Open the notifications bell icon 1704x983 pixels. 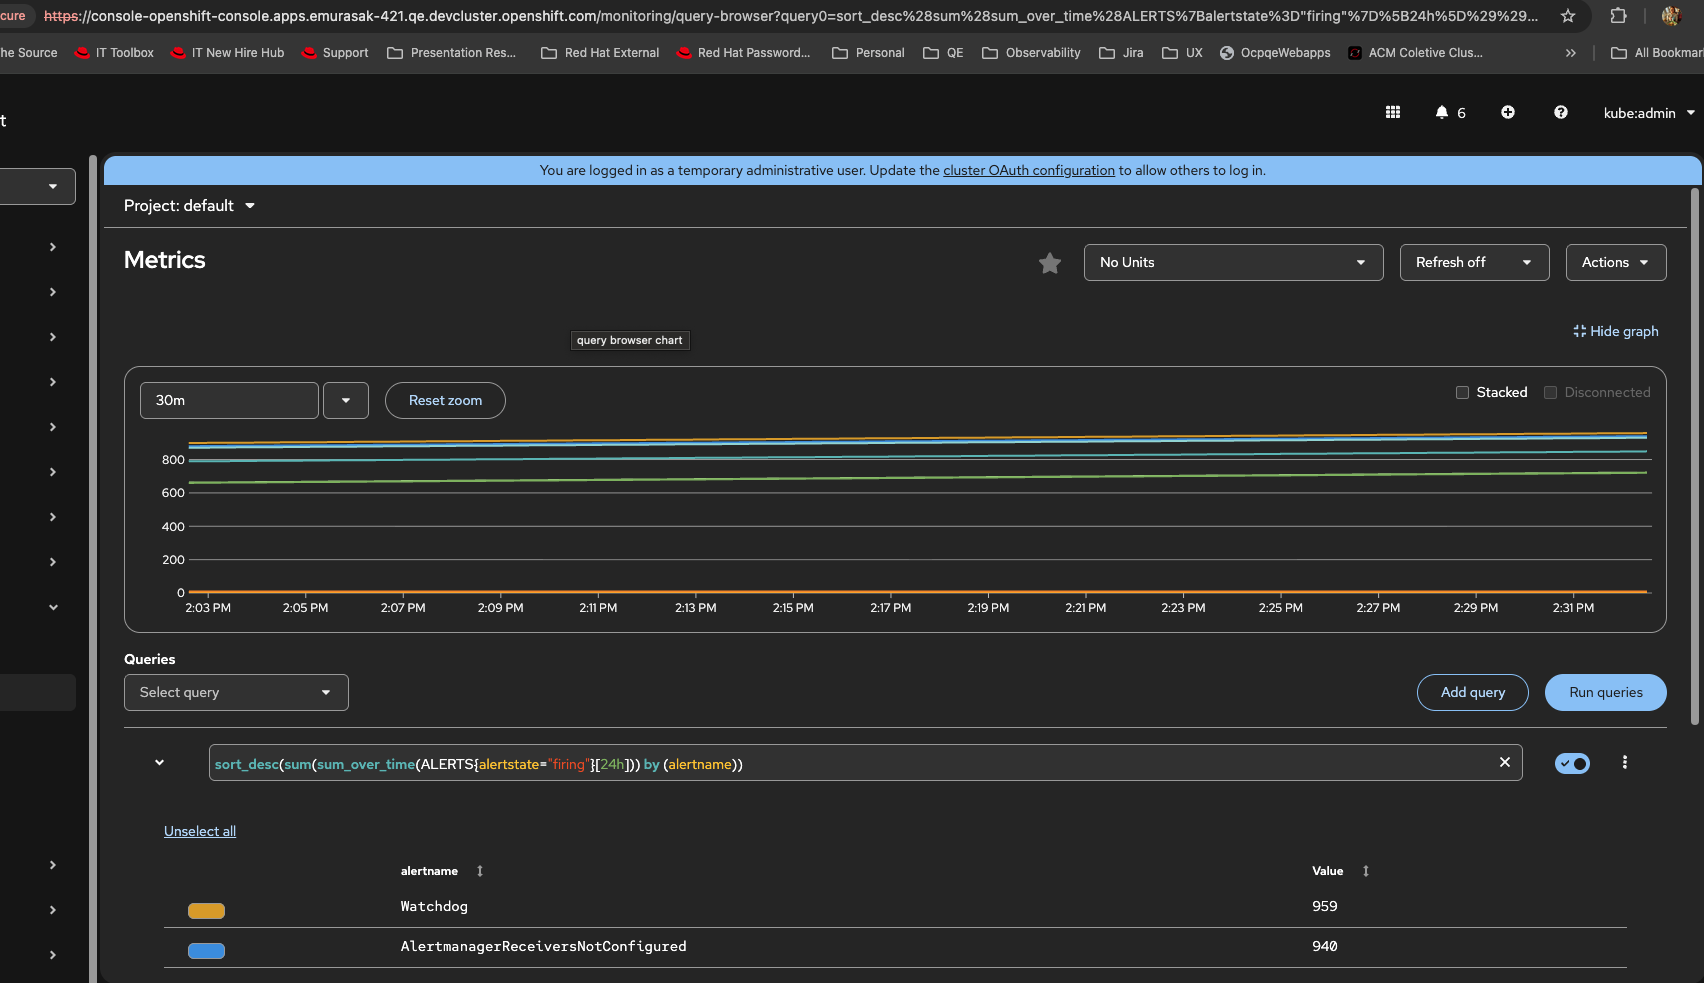(x=1441, y=112)
